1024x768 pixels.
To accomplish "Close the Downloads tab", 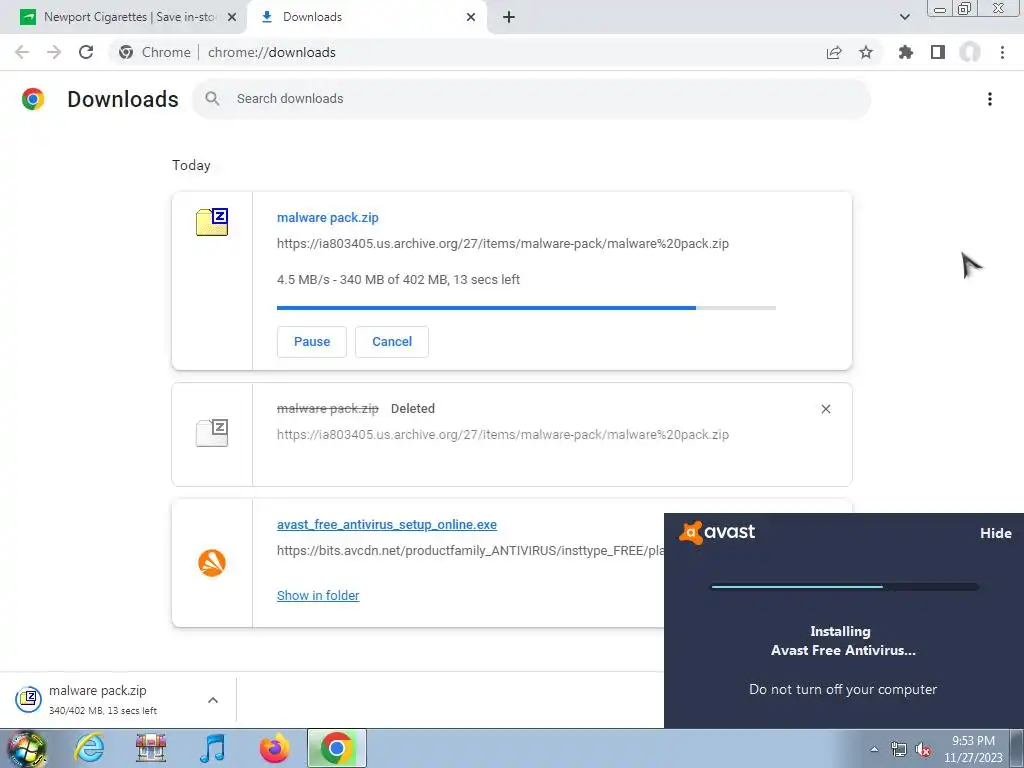I will click(x=471, y=17).
